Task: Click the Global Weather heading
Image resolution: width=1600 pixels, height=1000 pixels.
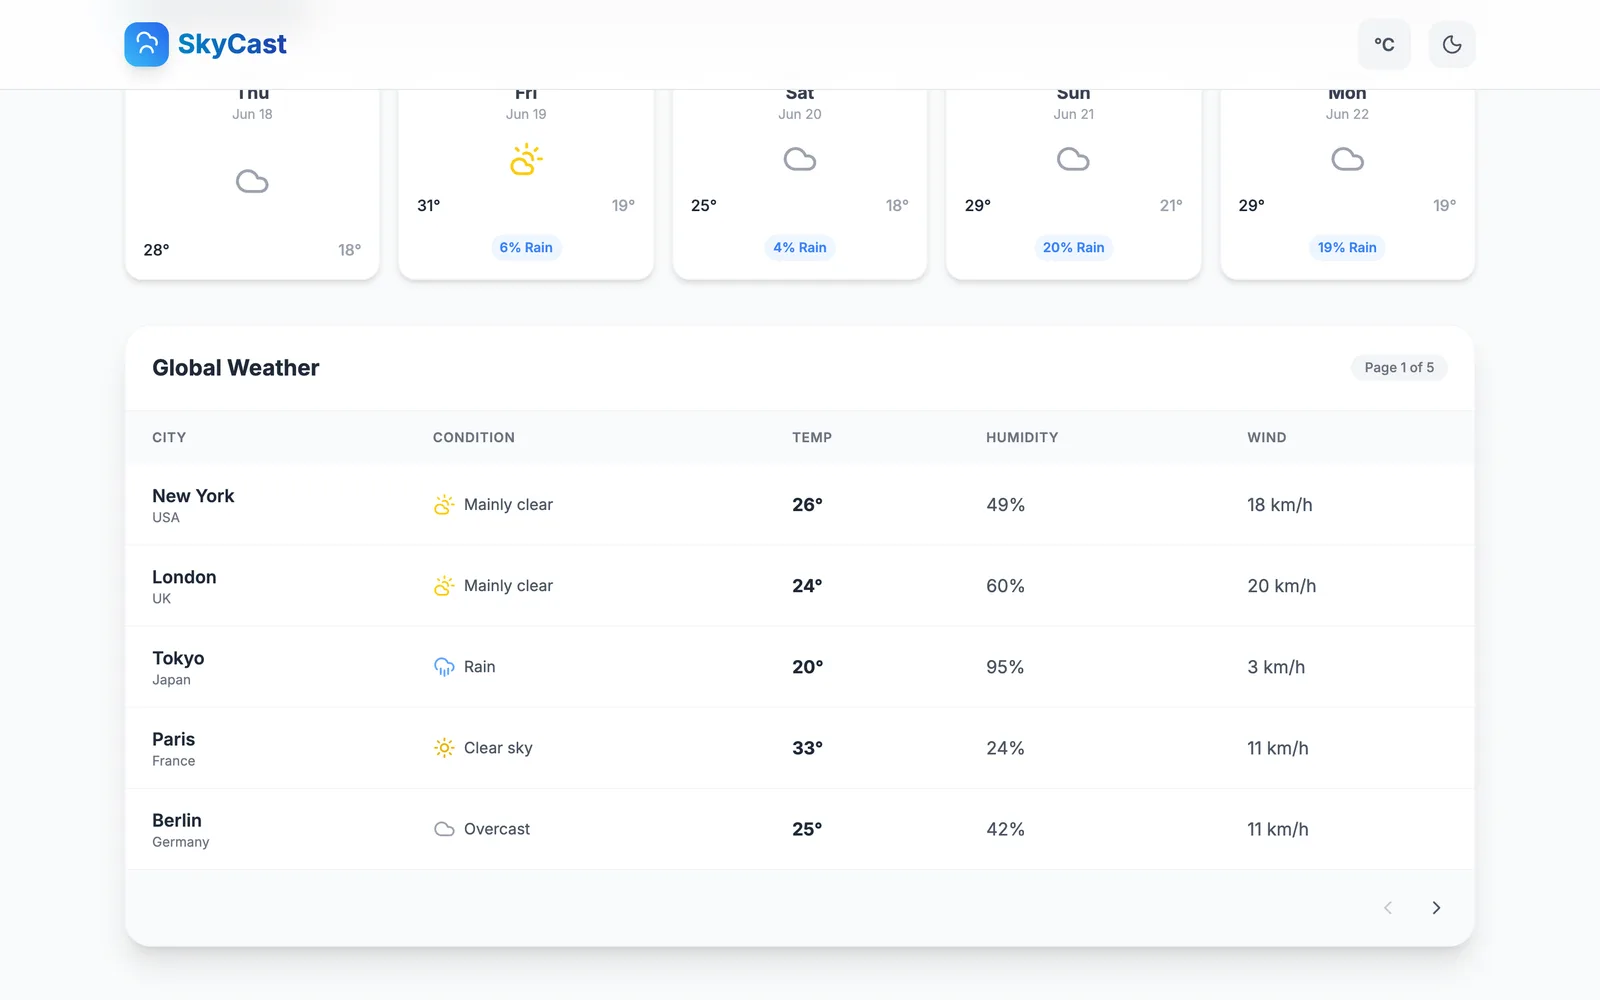Action: pyautogui.click(x=236, y=368)
